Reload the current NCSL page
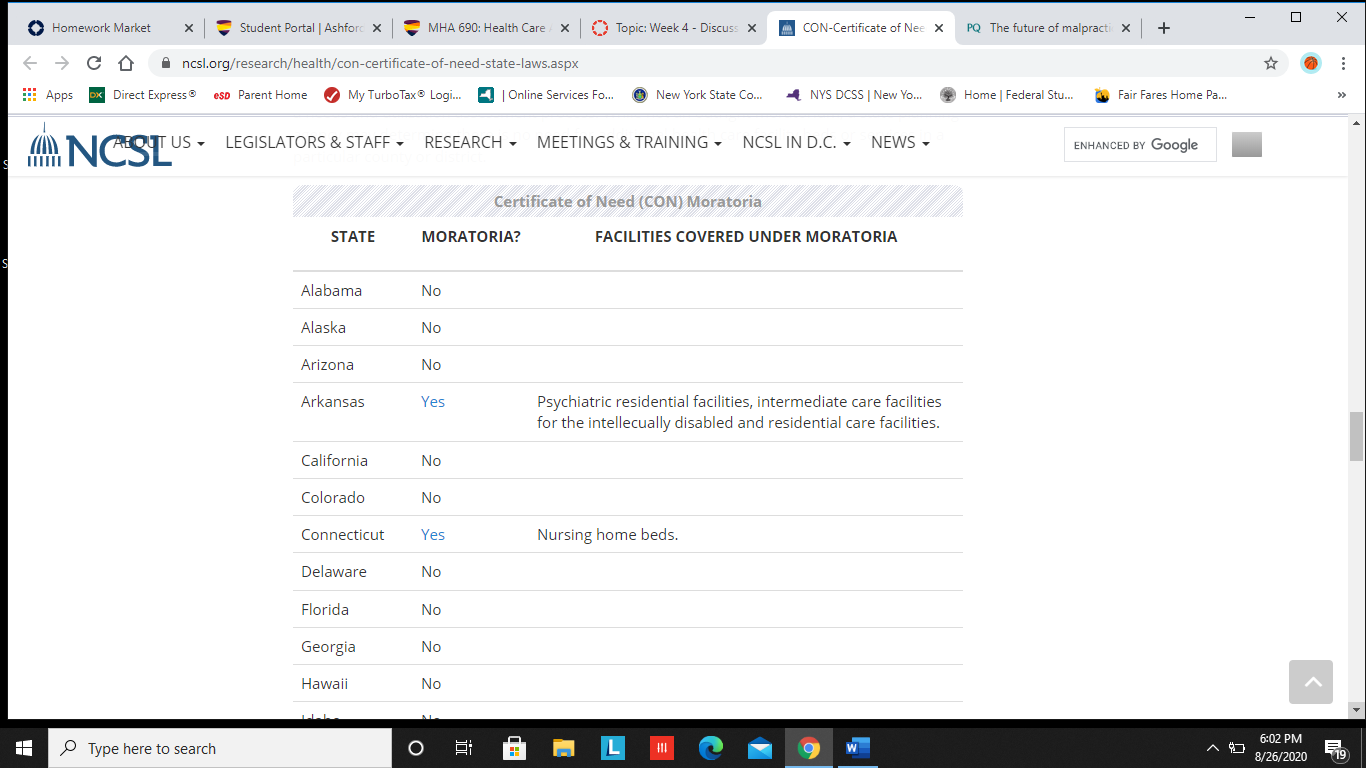Image resolution: width=1366 pixels, height=768 pixels. pos(94,63)
